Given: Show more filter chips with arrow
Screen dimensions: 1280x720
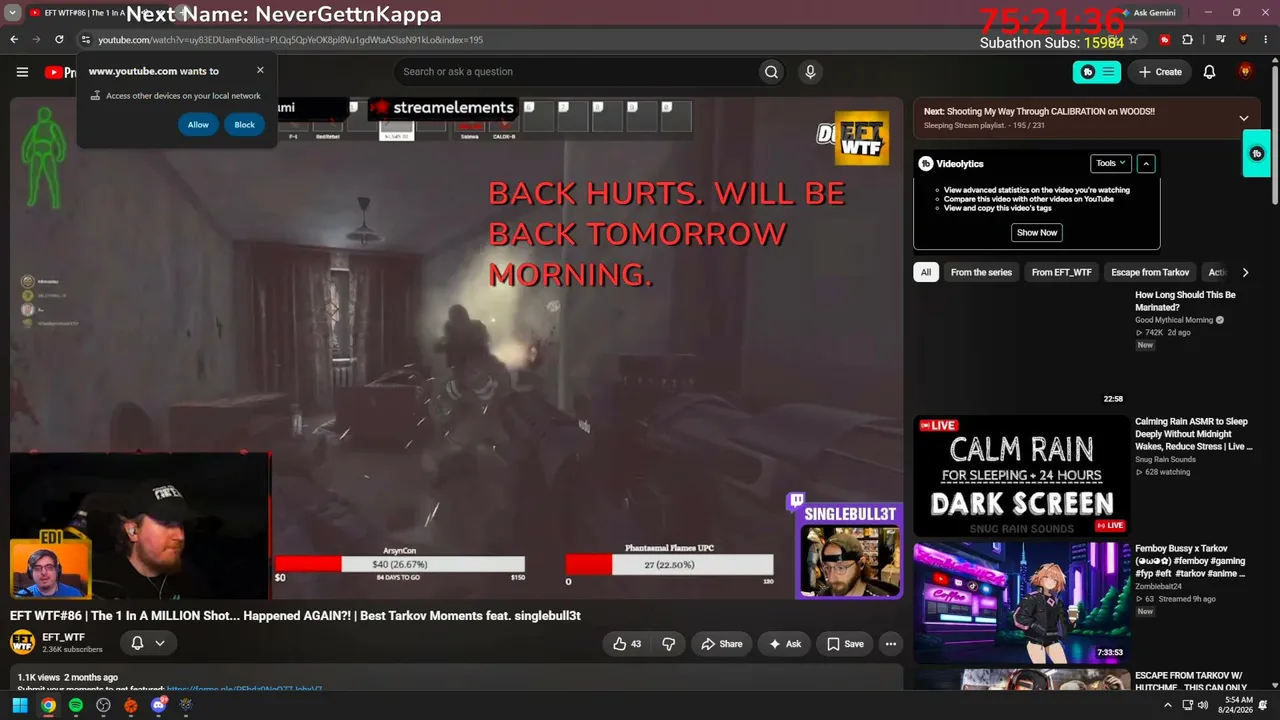Looking at the screenshot, I should [1245, 272].
